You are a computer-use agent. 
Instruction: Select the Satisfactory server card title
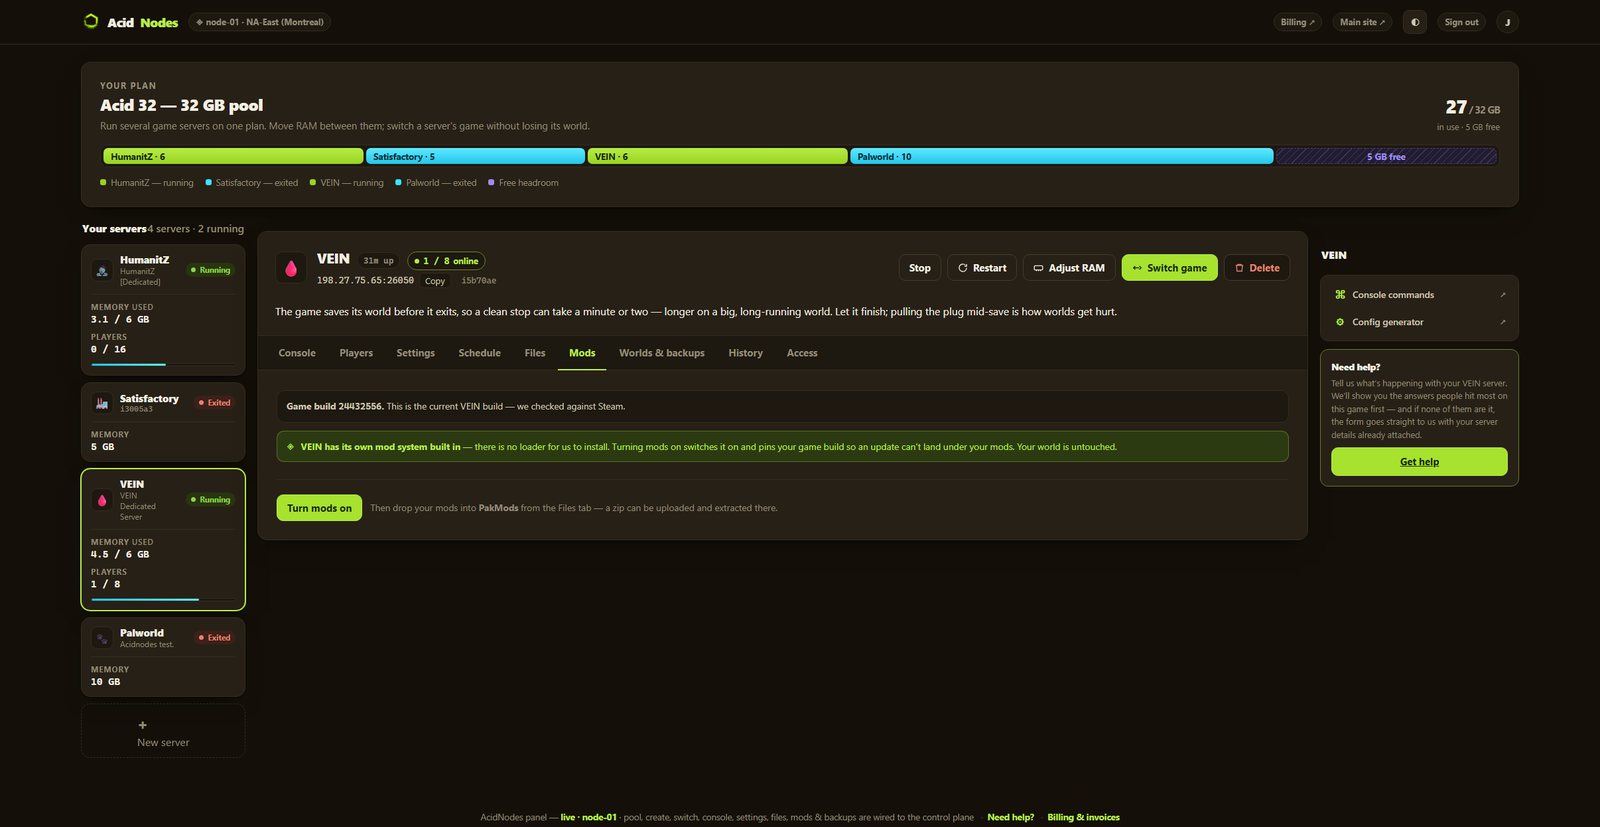coord(149,399)
